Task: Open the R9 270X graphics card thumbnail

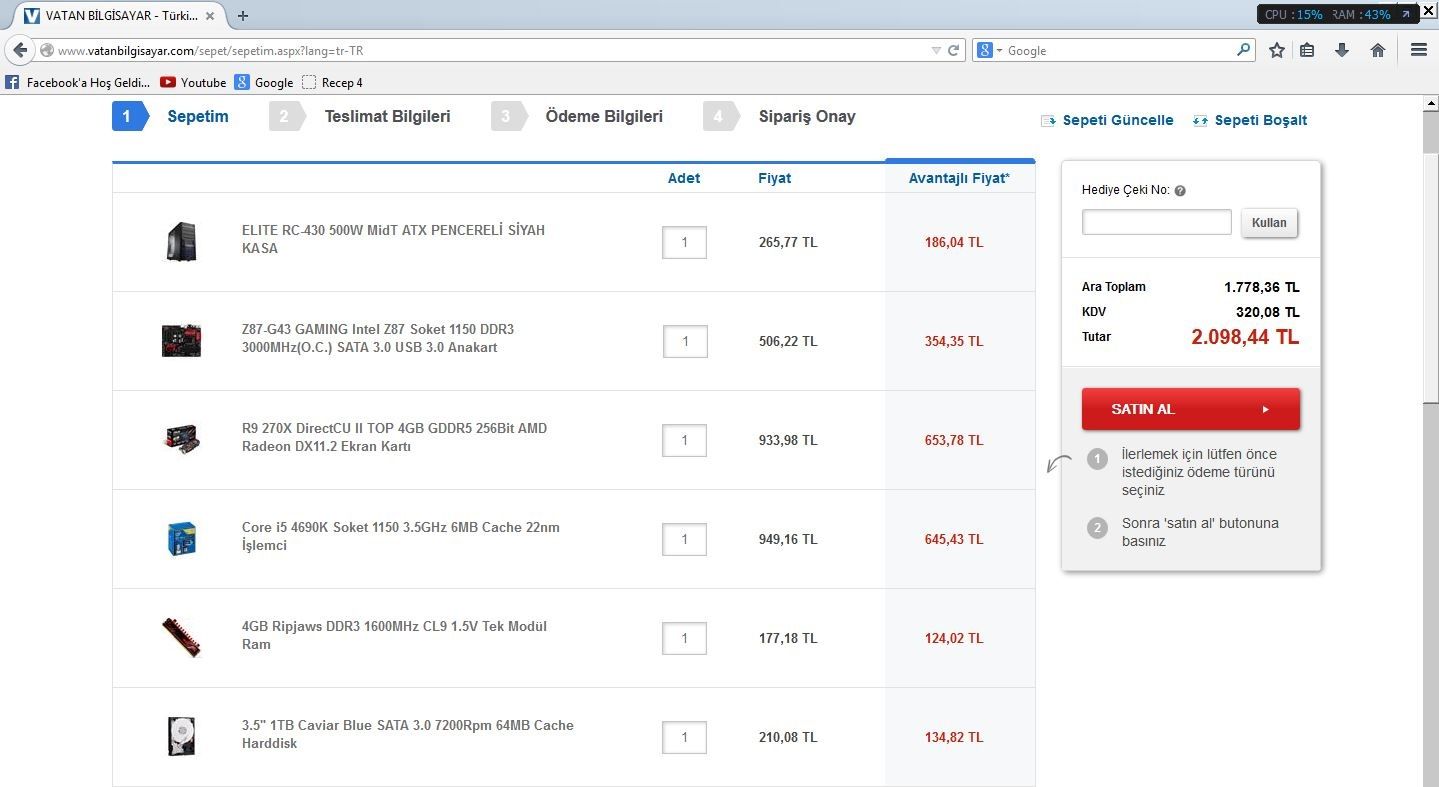Action: tap(181, 440)
